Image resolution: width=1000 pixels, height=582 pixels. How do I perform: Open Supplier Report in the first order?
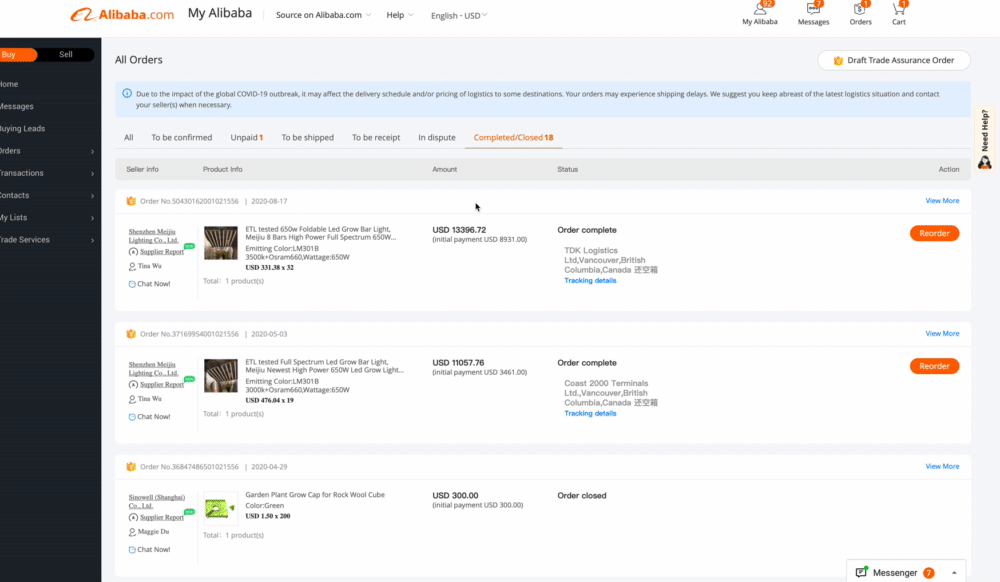tap(161, 252)
